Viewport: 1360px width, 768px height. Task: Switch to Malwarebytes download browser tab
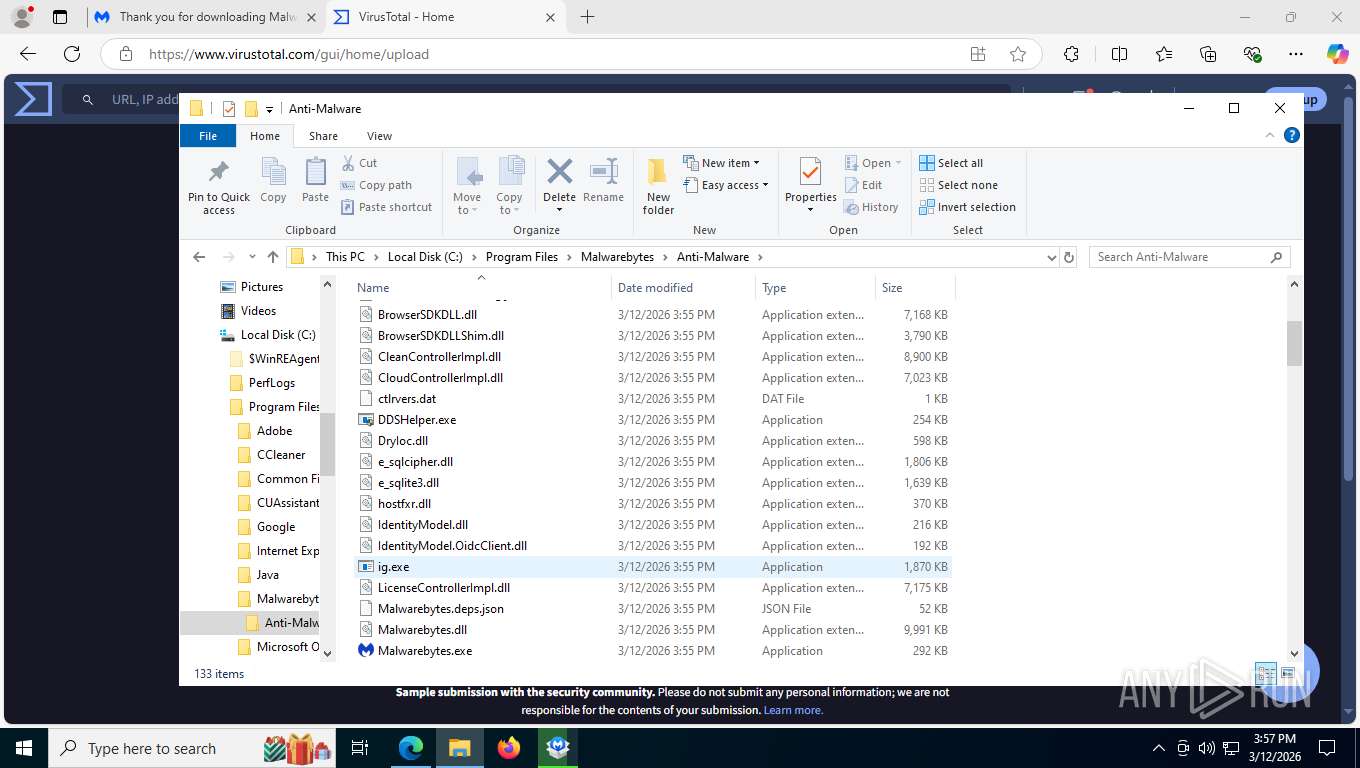pos(205,17)
